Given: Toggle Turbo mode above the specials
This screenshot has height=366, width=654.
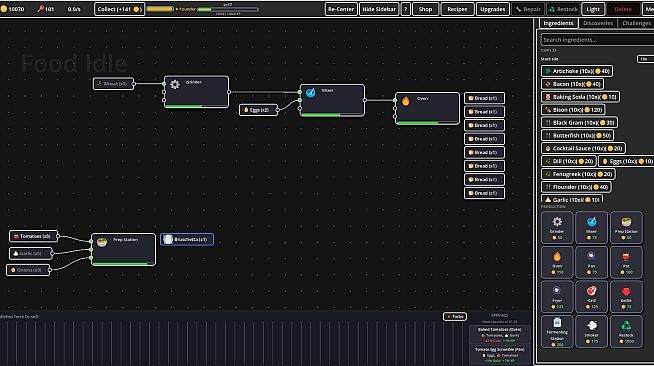Looking at the screenshot, I should point(455,316).
